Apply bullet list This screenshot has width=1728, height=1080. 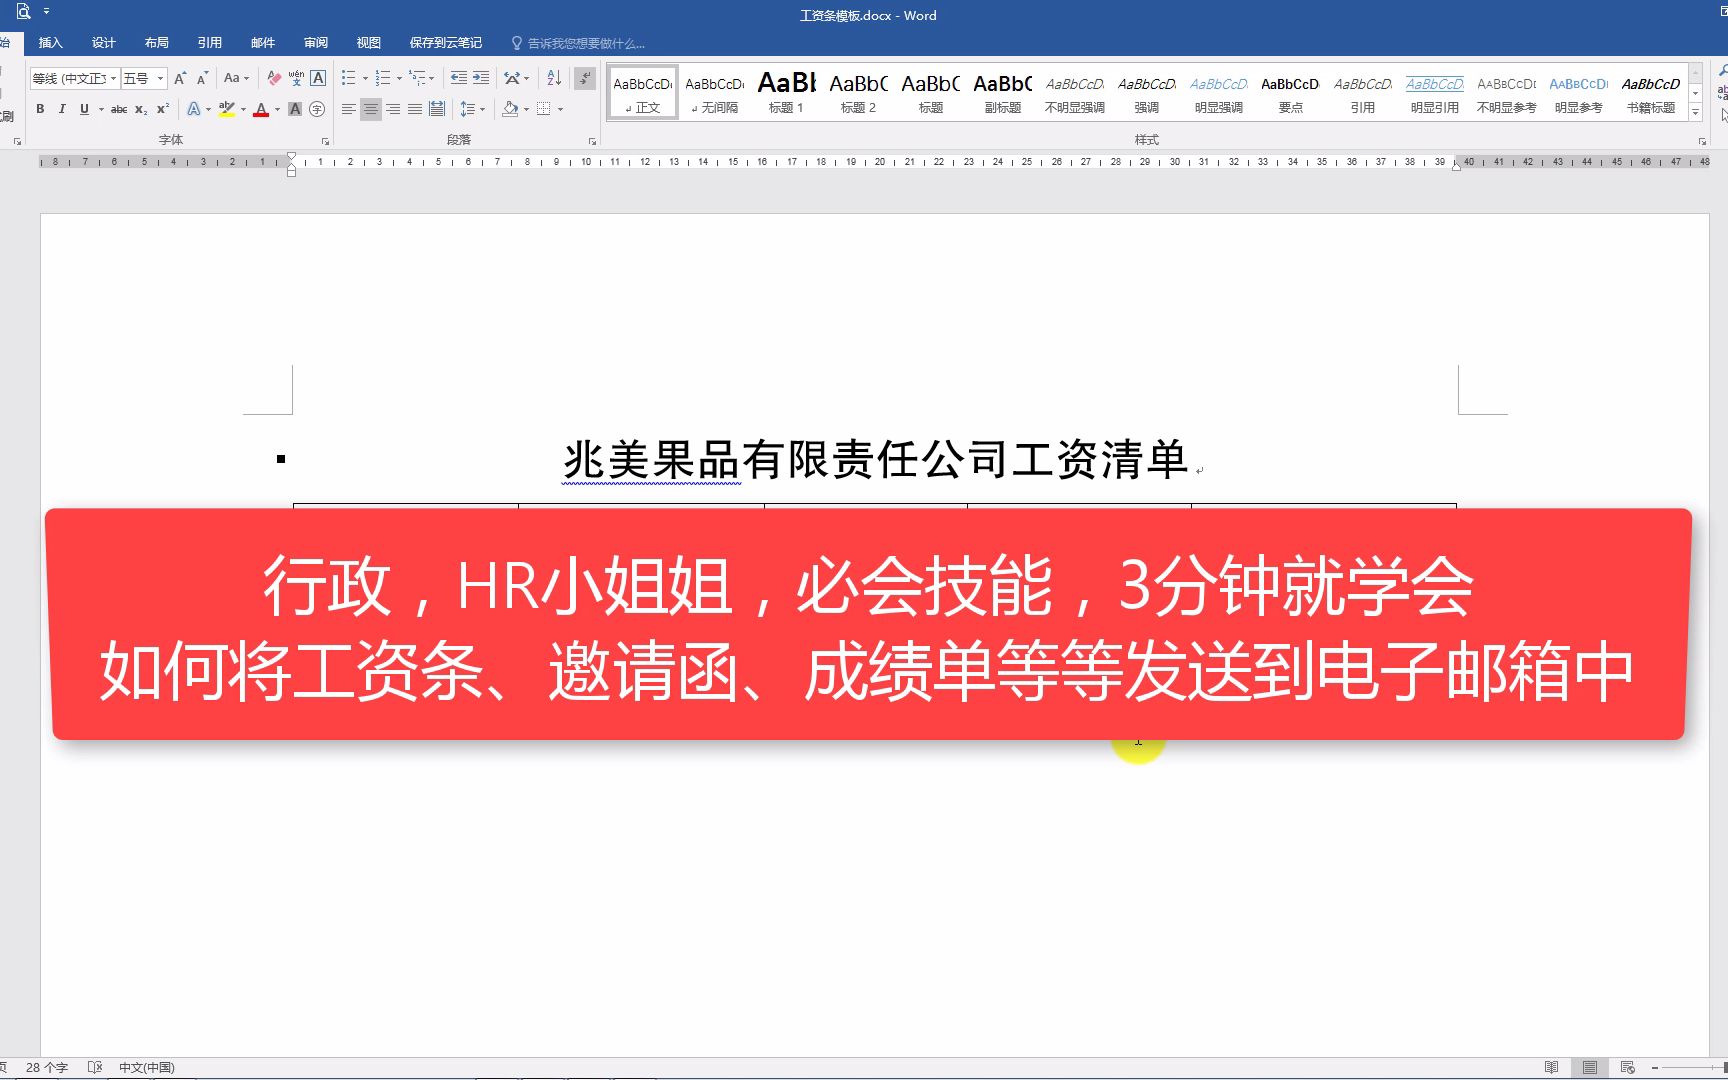(x=348, y=78)
